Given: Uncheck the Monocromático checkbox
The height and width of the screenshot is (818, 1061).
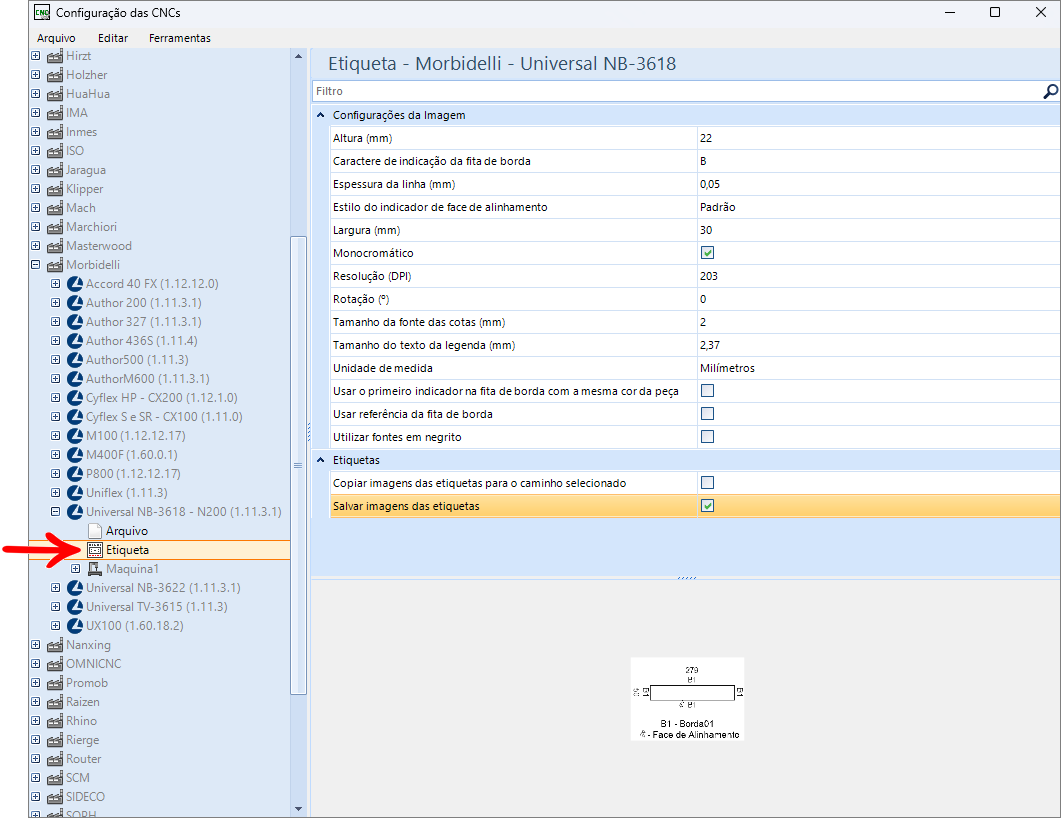Looking at the screenshot, I should tap(707, 253).
